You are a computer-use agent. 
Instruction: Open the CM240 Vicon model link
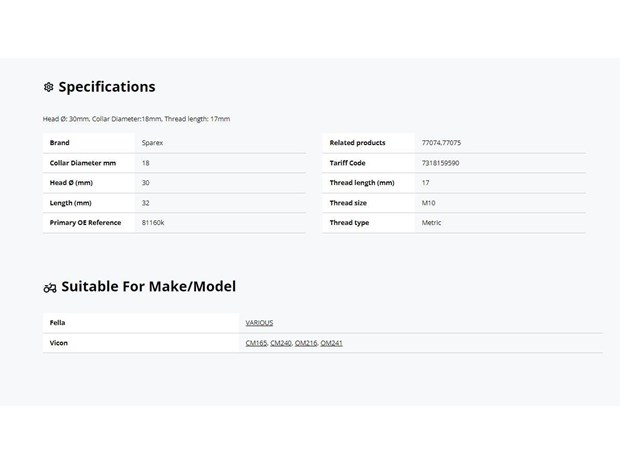[281, 343]
